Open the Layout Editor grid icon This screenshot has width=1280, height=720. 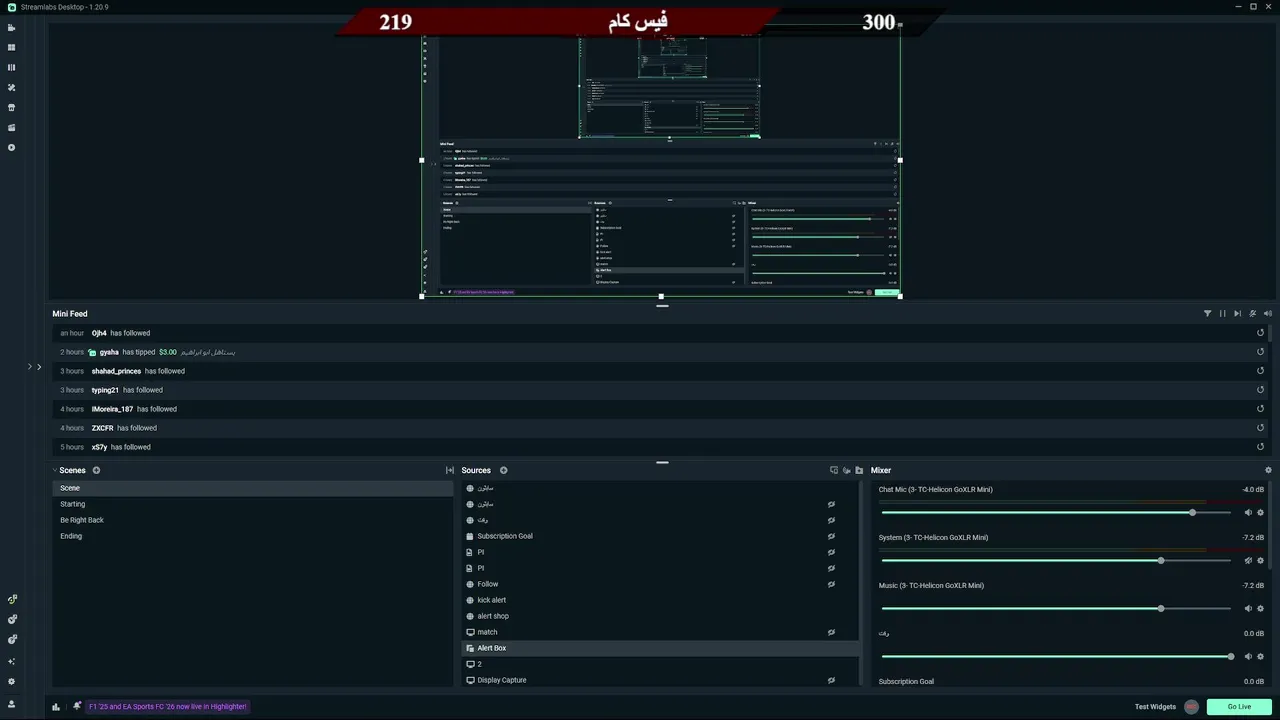point(12,47)
